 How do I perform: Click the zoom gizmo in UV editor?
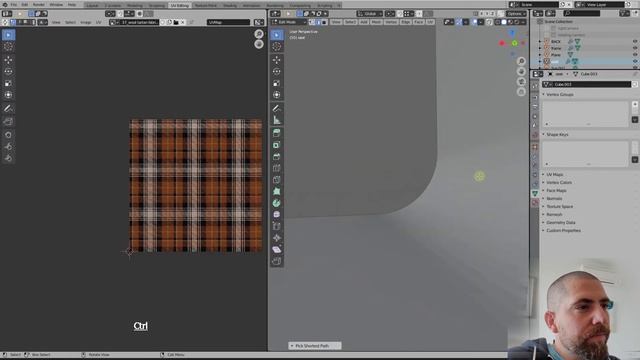[x=259, y=34]
